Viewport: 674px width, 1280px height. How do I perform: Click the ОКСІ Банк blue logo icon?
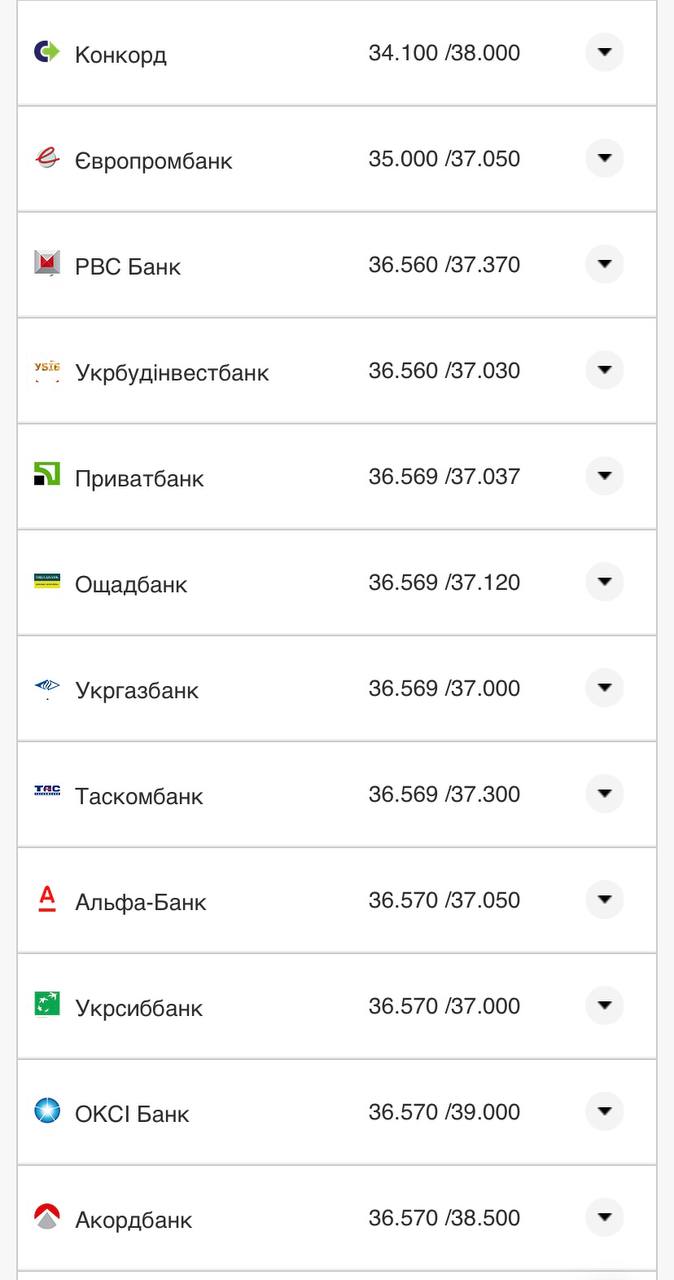(47, 1110)
